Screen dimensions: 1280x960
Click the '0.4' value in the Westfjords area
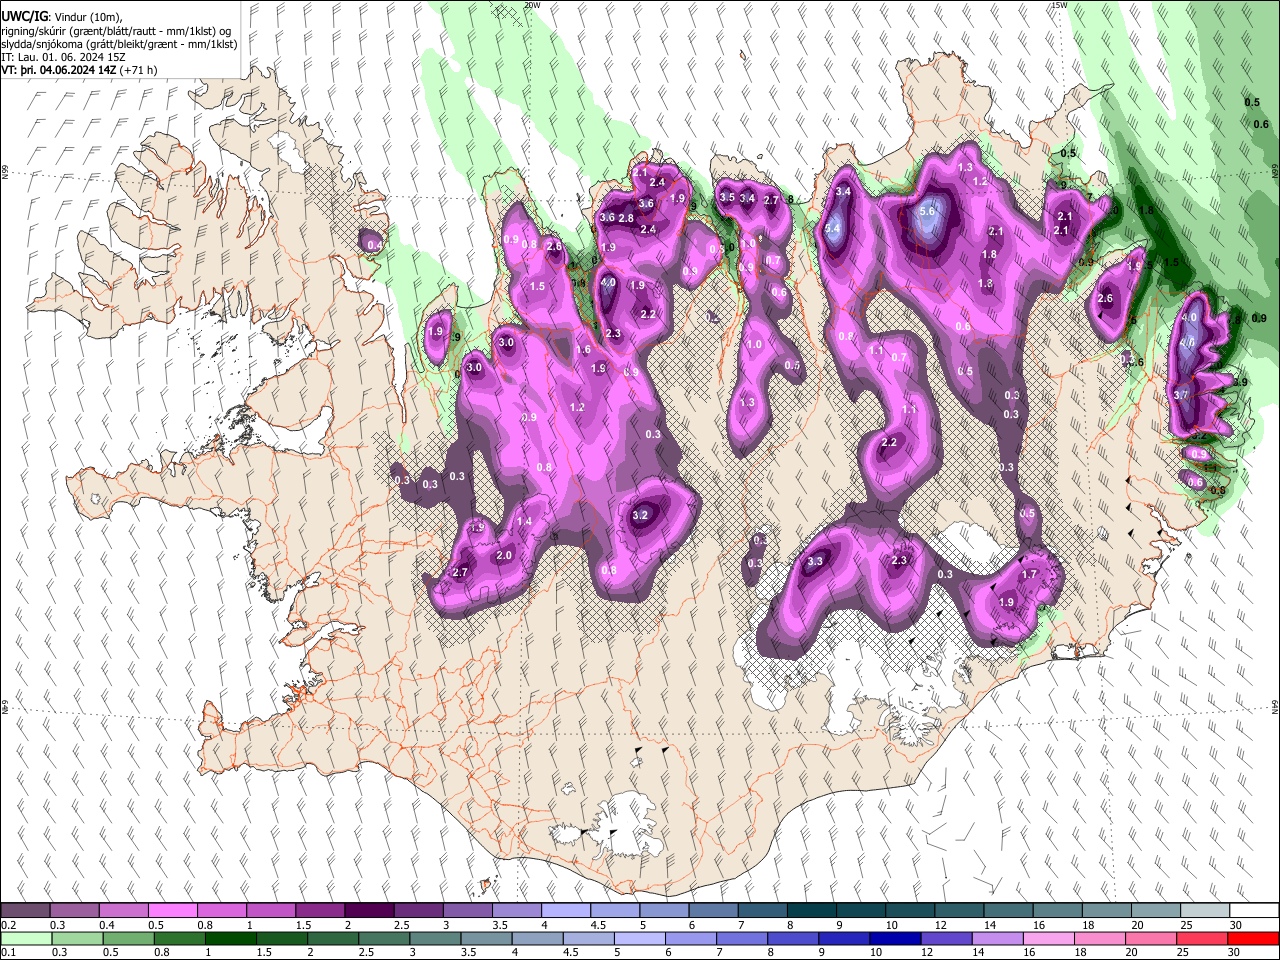pos(375,244)
